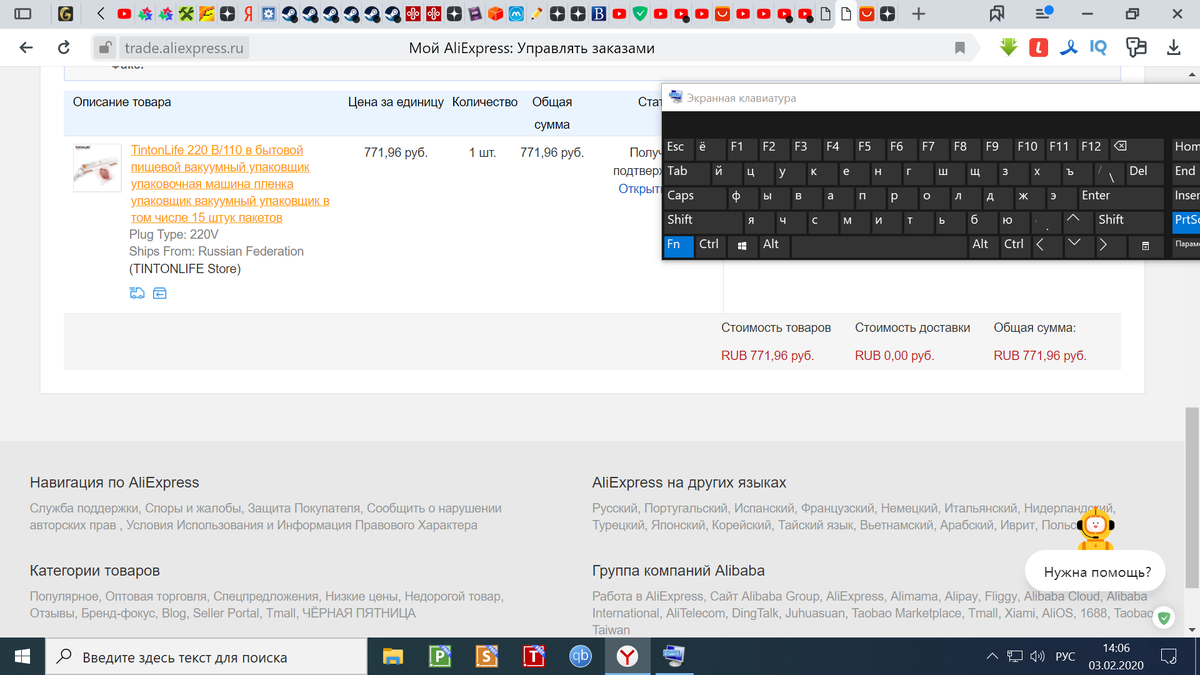The width and height of the screenshot is (1200, 675).
Task: Open a new browser tab with plus
Action: pyautogui.click(x=918, y=14)
